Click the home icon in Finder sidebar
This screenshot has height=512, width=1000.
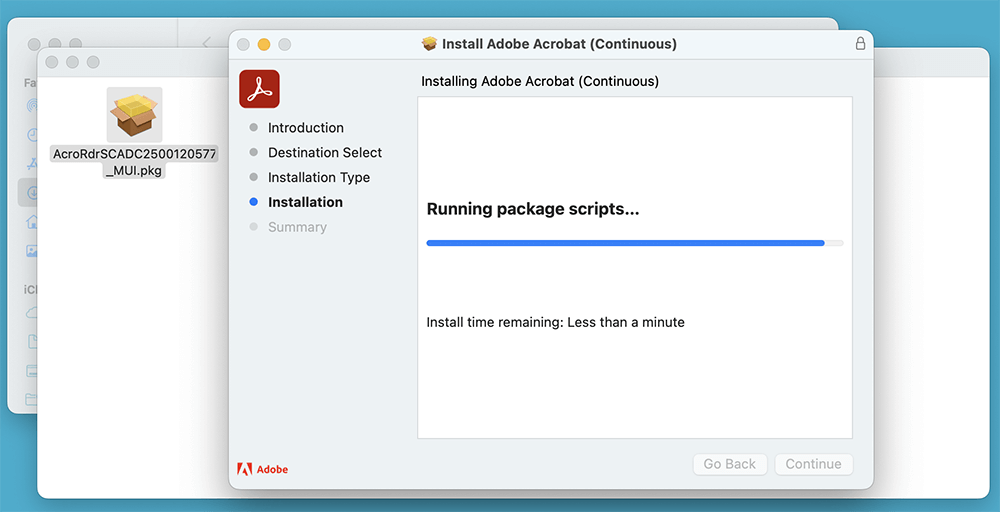(x=32, y=221)
